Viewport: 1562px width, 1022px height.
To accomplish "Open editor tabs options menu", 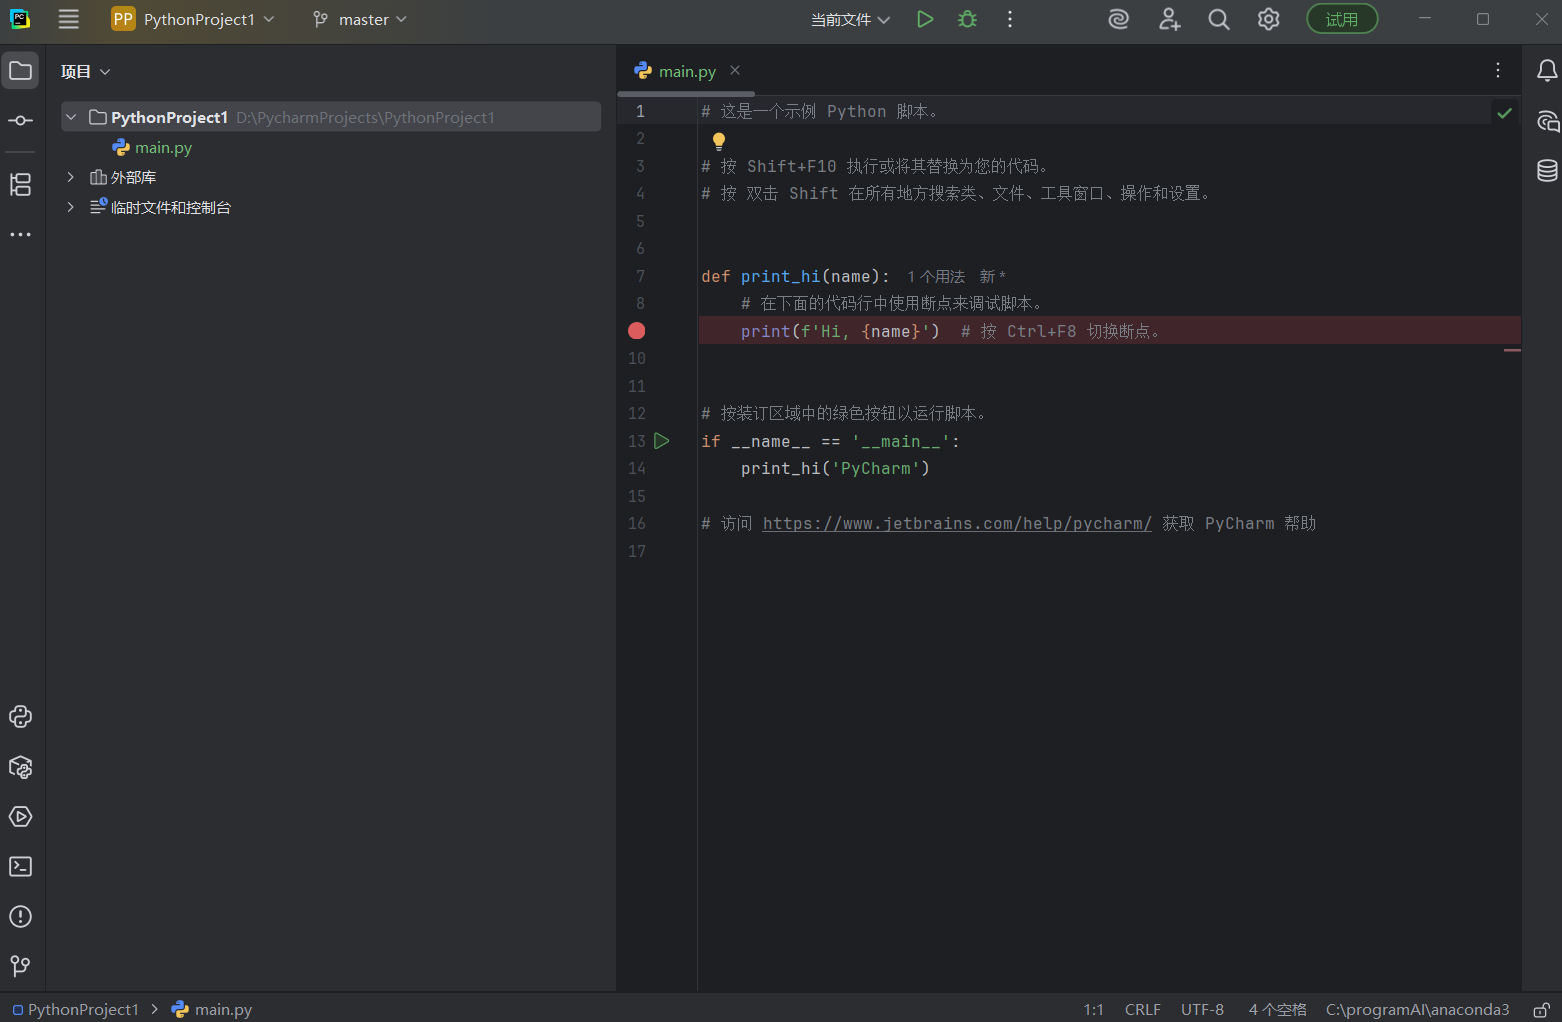I will click(1497, 70).
